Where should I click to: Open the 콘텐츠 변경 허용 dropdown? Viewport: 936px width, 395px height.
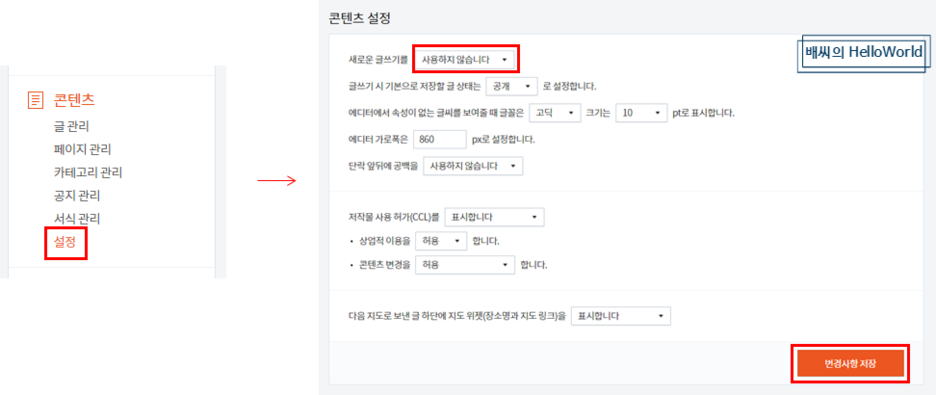[464, 264]
